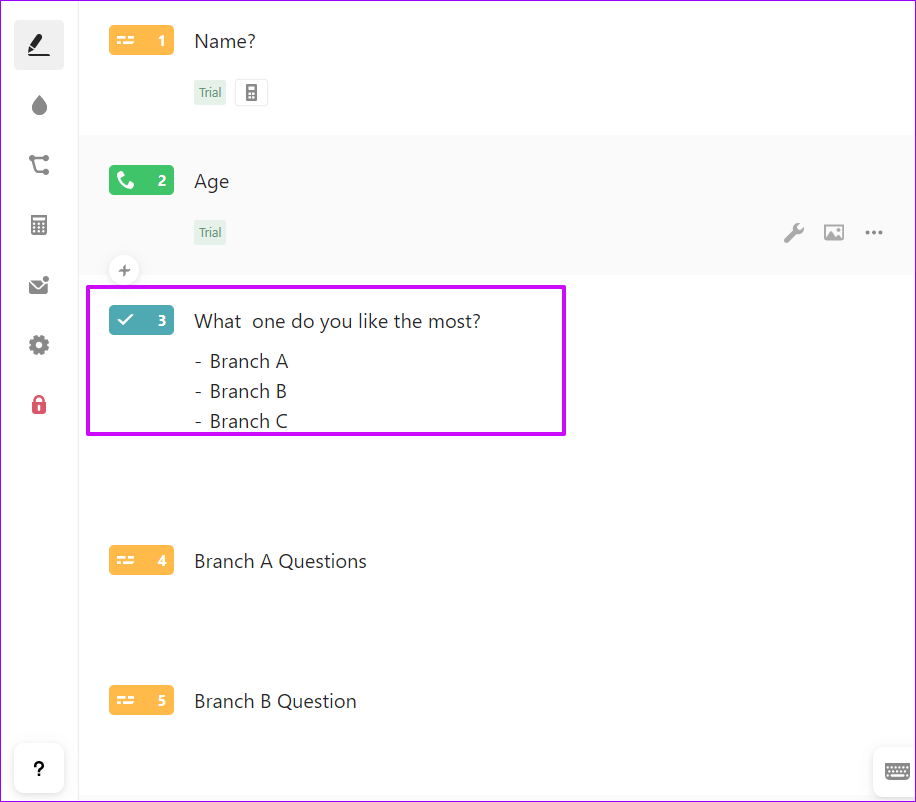Click the Trial tag under Age
The width and height of the screenshot is (916, 802).
point(210,233)
